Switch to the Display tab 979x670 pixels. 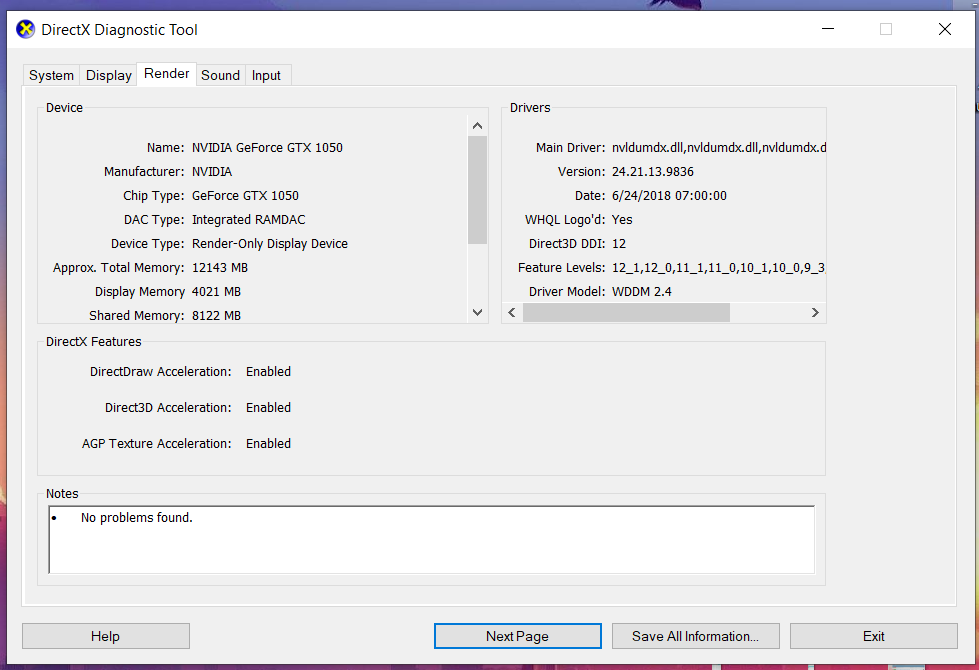coord(109,76)
